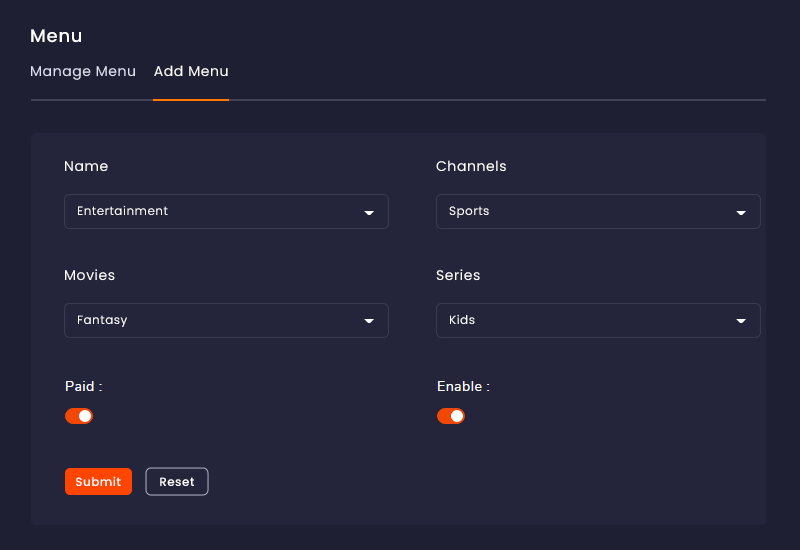Click the 'Enable :' label text
Viewport: 800px width, 550px height.
[x=463, y=386]
